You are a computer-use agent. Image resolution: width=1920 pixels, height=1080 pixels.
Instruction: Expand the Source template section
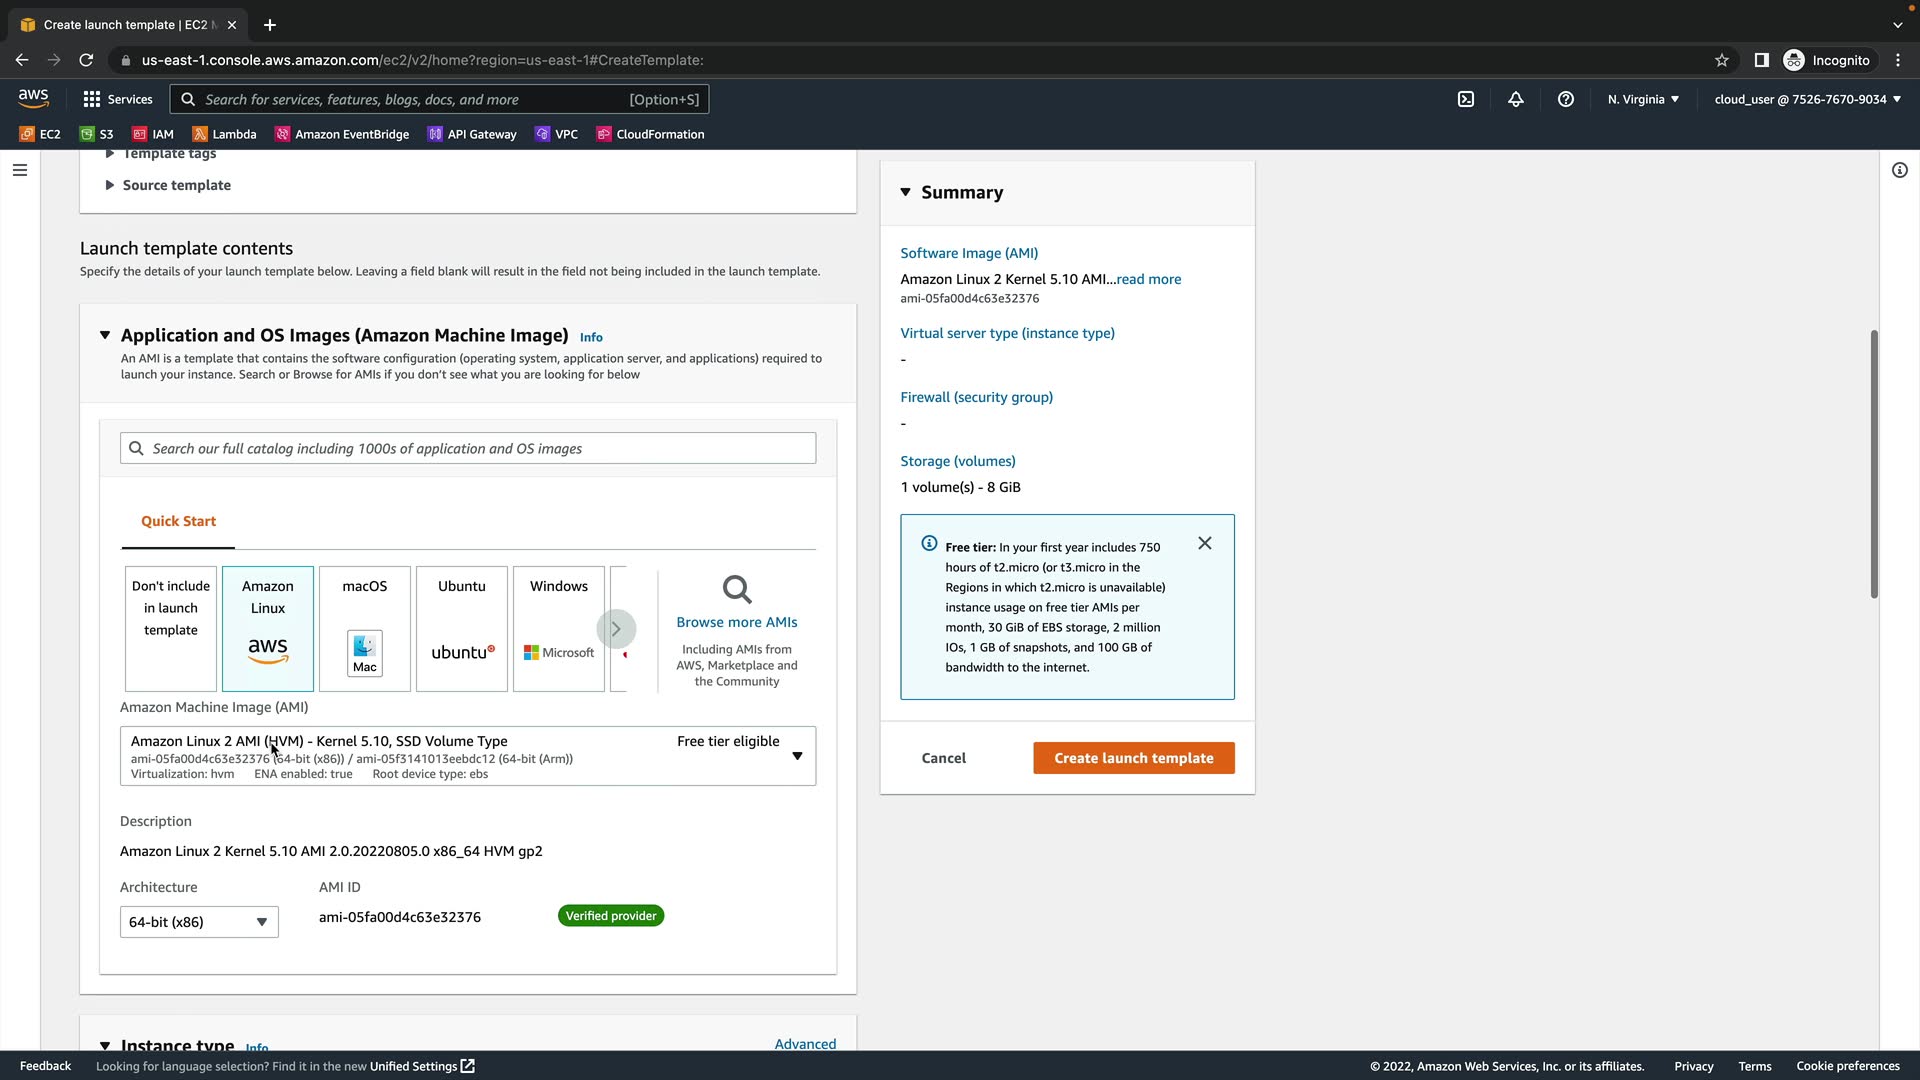tap(176, 185)
